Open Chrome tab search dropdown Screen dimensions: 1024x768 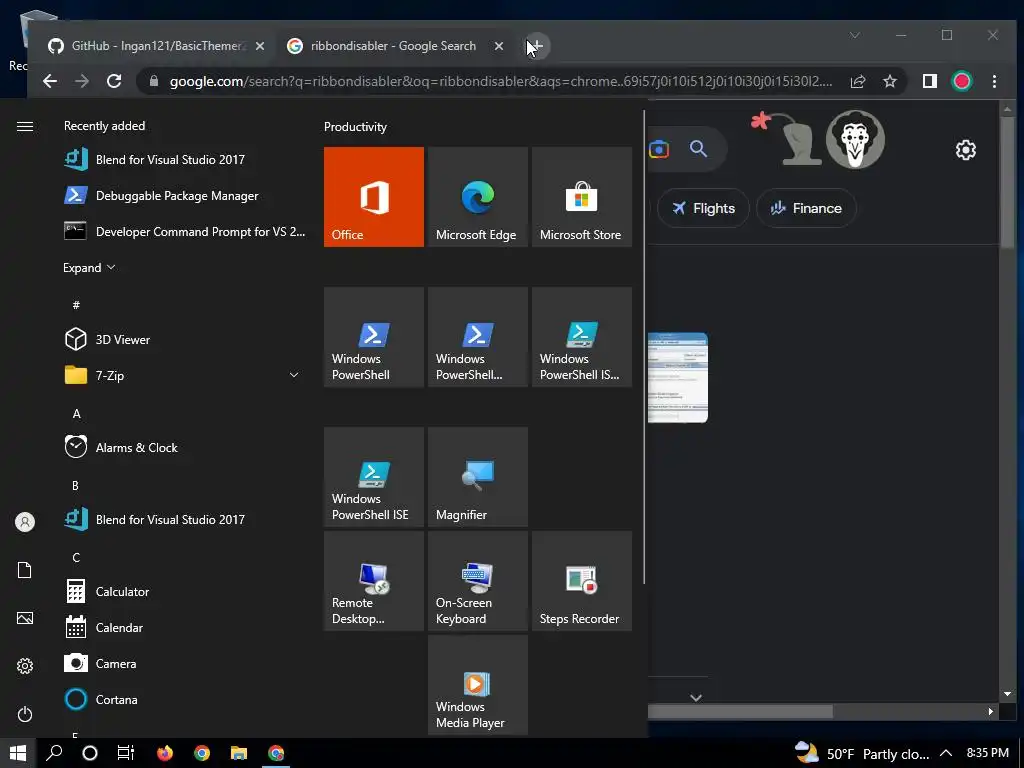[x=855, y=35]
